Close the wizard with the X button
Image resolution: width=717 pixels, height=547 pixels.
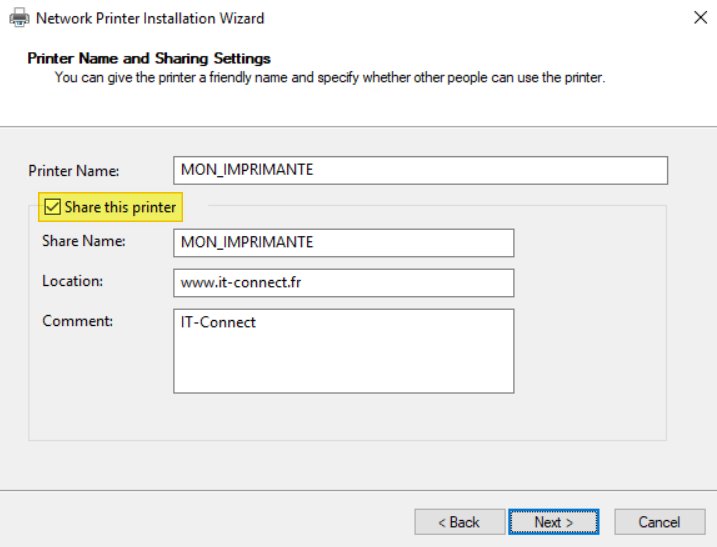[698, 18]
